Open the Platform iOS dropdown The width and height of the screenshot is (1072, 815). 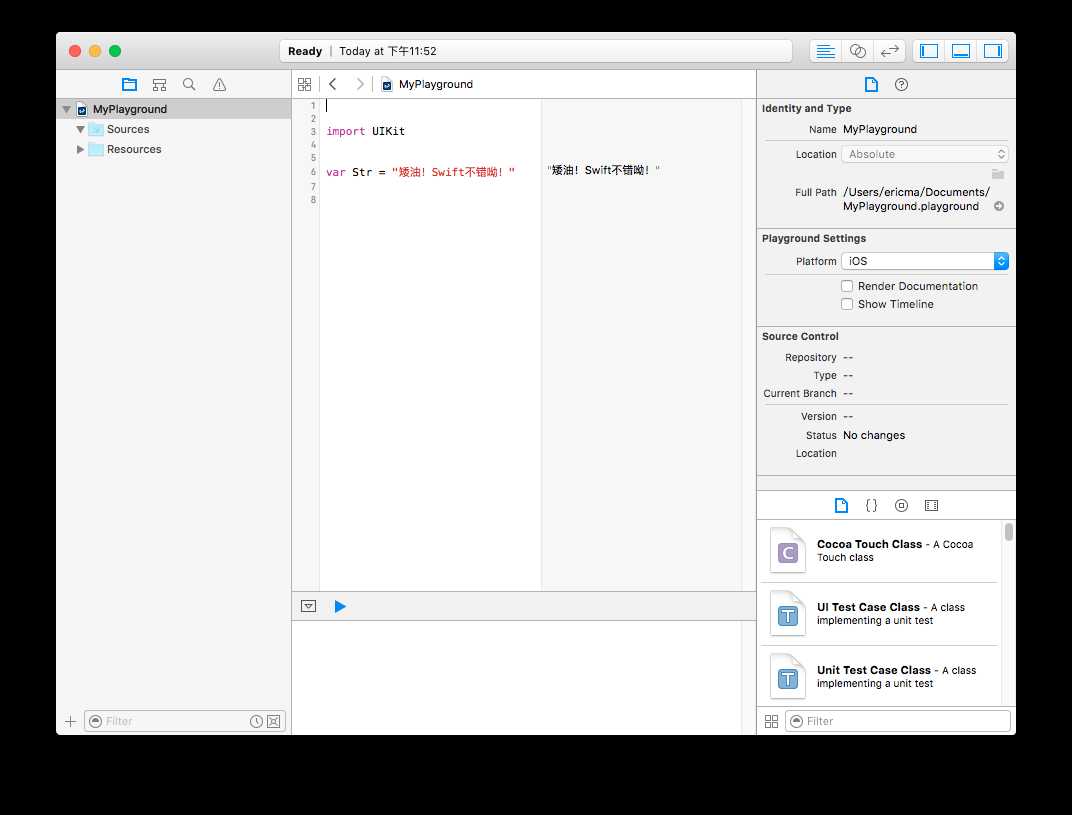pos(925,261)
